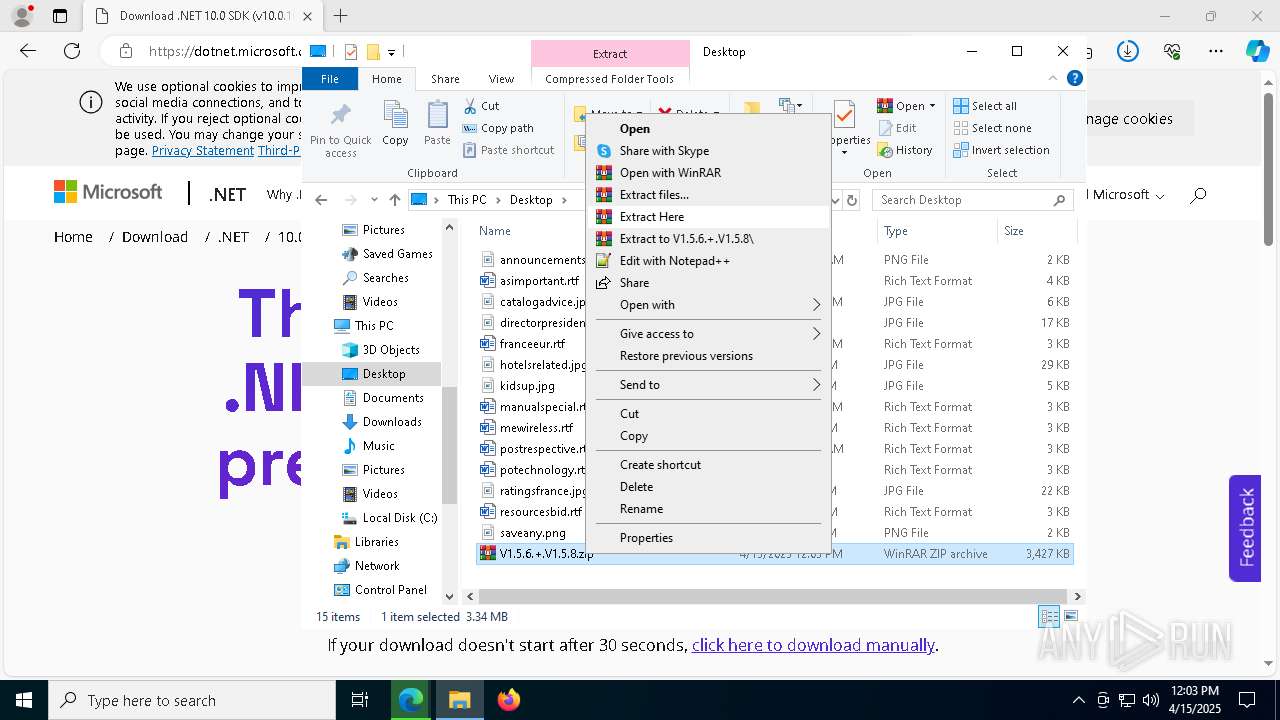Choose Restore previous versions
This screenshot has height=720, width=1280.
[708, 356]
